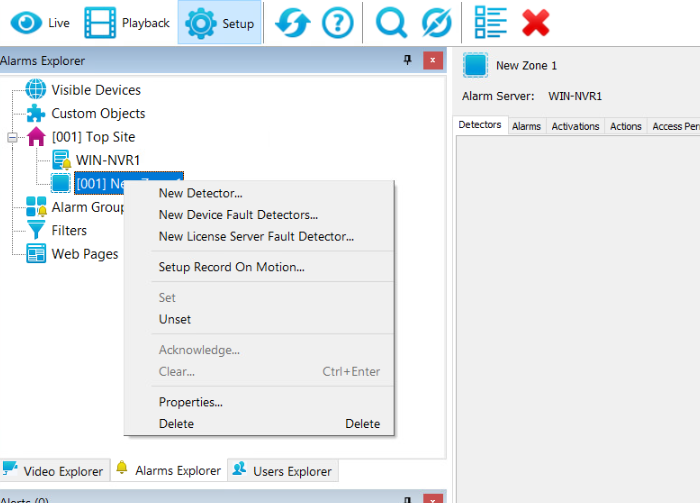The width and height of the screenshot is (700, 503).
Task: Click Unset in context menu
Action: [x=259, y=320]
